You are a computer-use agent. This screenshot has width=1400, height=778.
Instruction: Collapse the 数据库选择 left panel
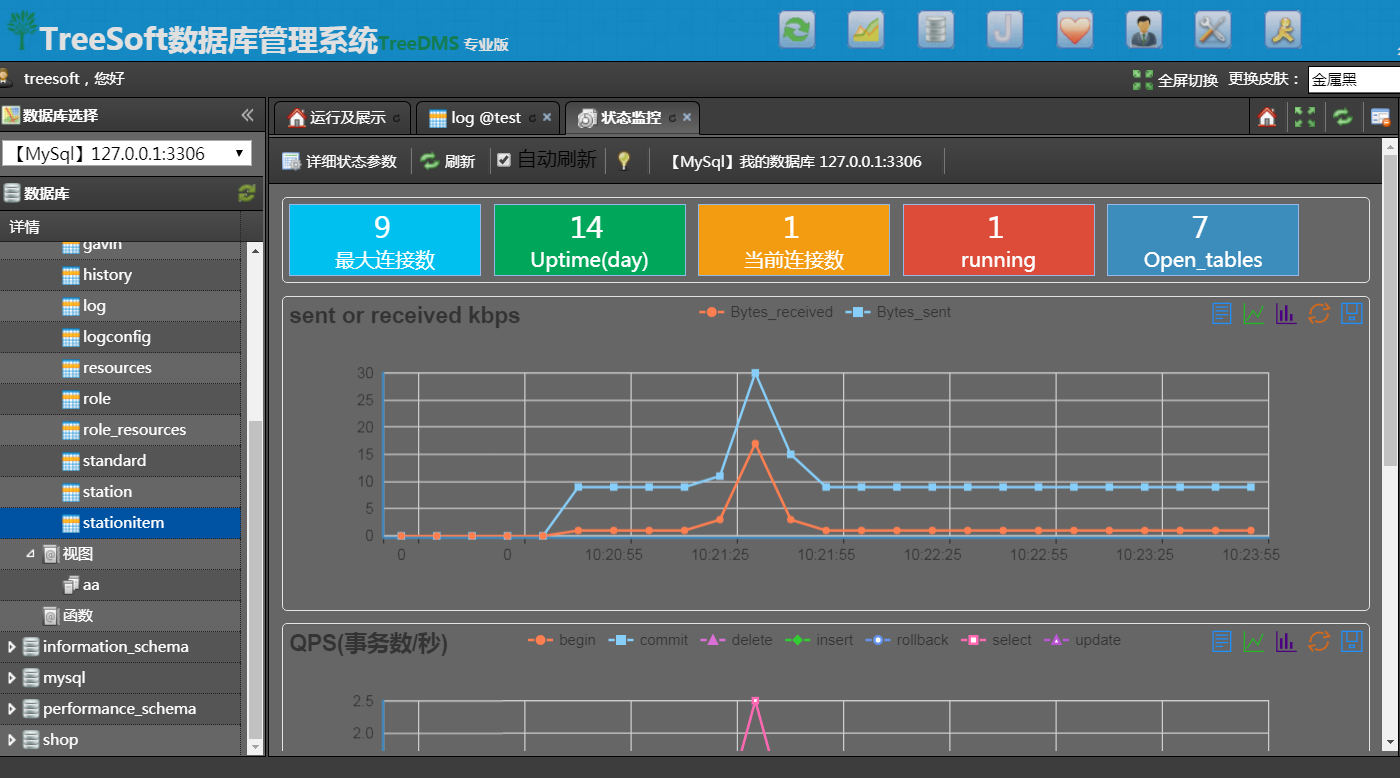point(248,115)
